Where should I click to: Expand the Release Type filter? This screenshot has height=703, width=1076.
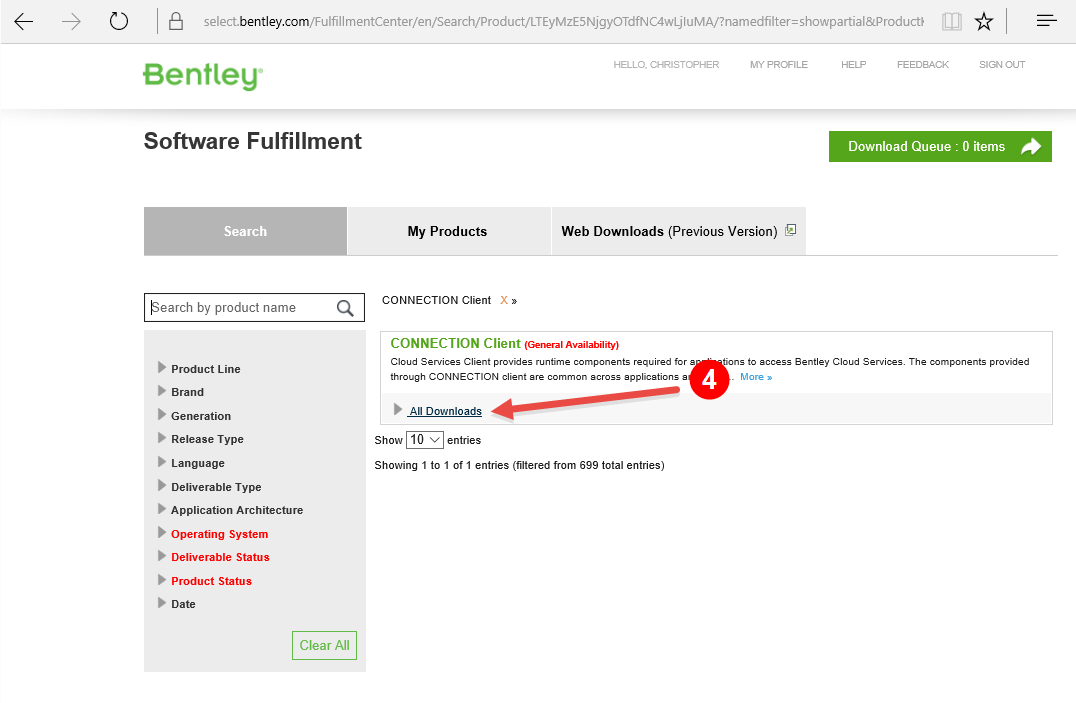pyautogui.click(x=200, y=439)
